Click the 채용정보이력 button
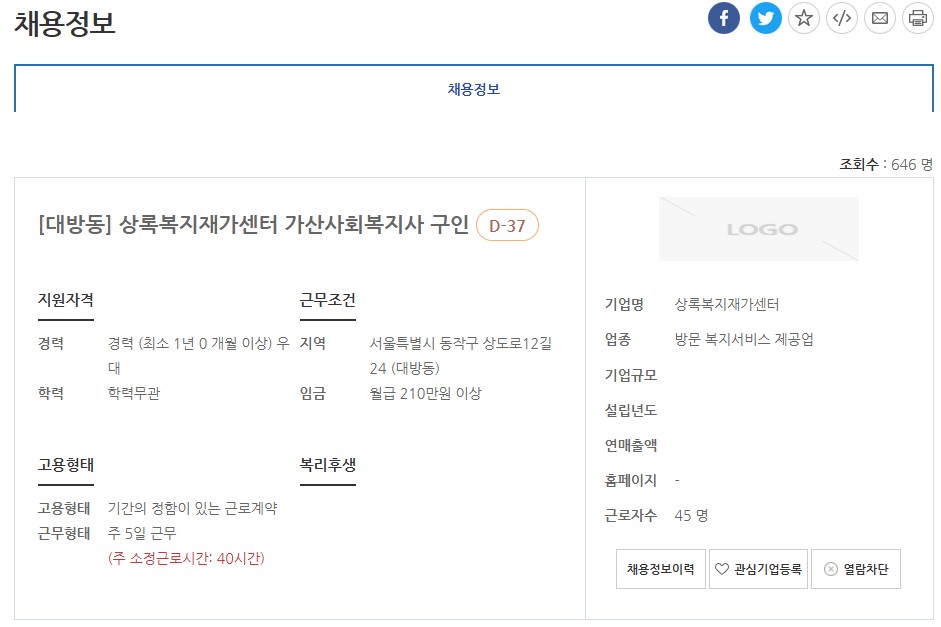Screen dimensions: 941x627 661,569
